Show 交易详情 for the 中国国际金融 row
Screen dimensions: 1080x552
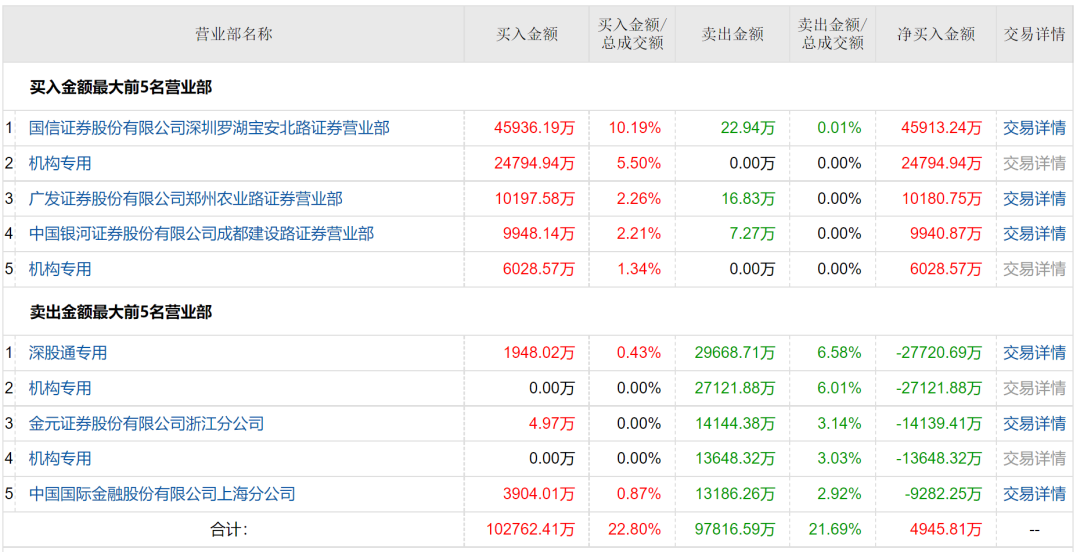coord(1034,494)
